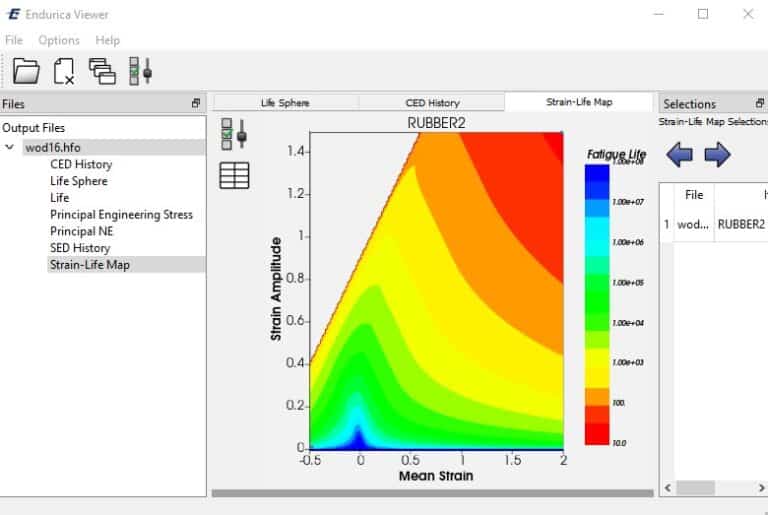Viewport: 768px width, 515px height.
Task: Click the cascade windows toolbar icon
Action: click(x=102, y=70)
